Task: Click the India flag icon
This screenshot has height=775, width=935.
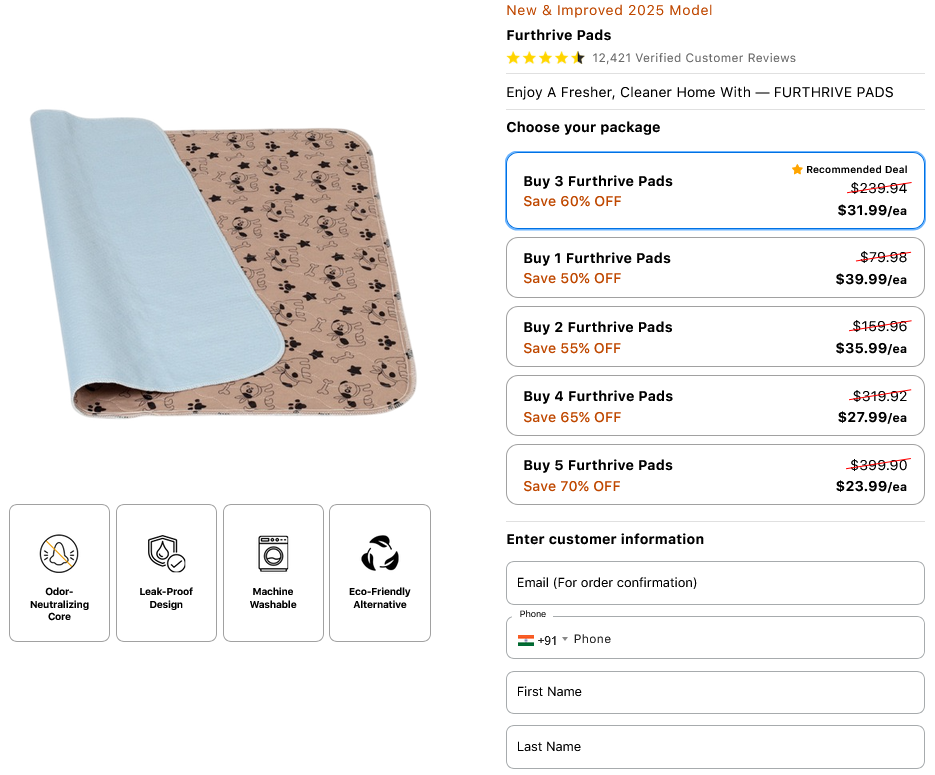Action: (525, 640)
